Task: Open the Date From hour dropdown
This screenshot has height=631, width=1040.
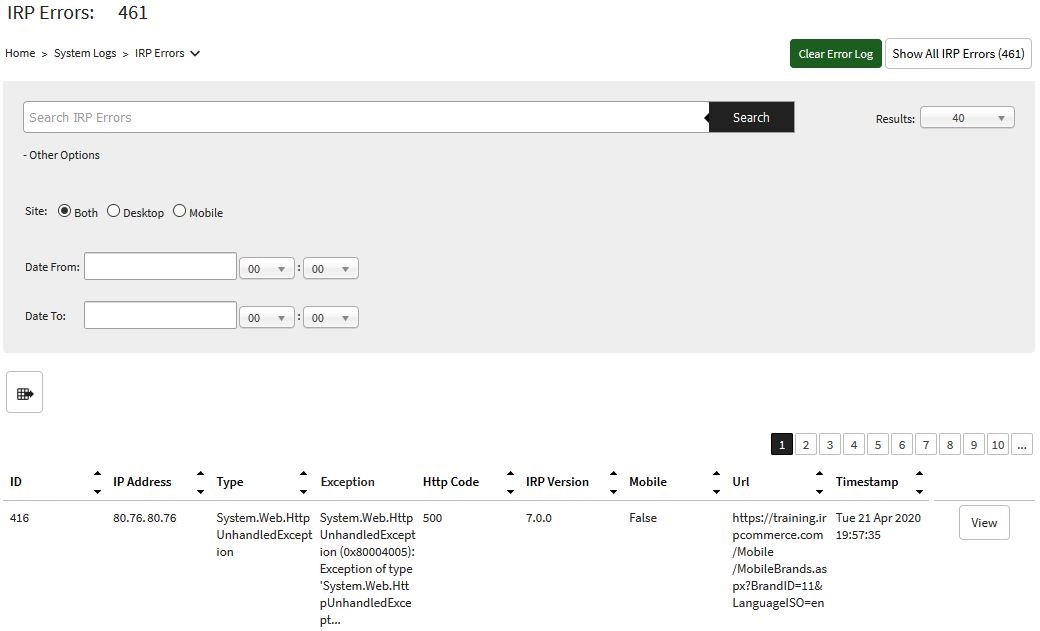Action: point(267,269)
